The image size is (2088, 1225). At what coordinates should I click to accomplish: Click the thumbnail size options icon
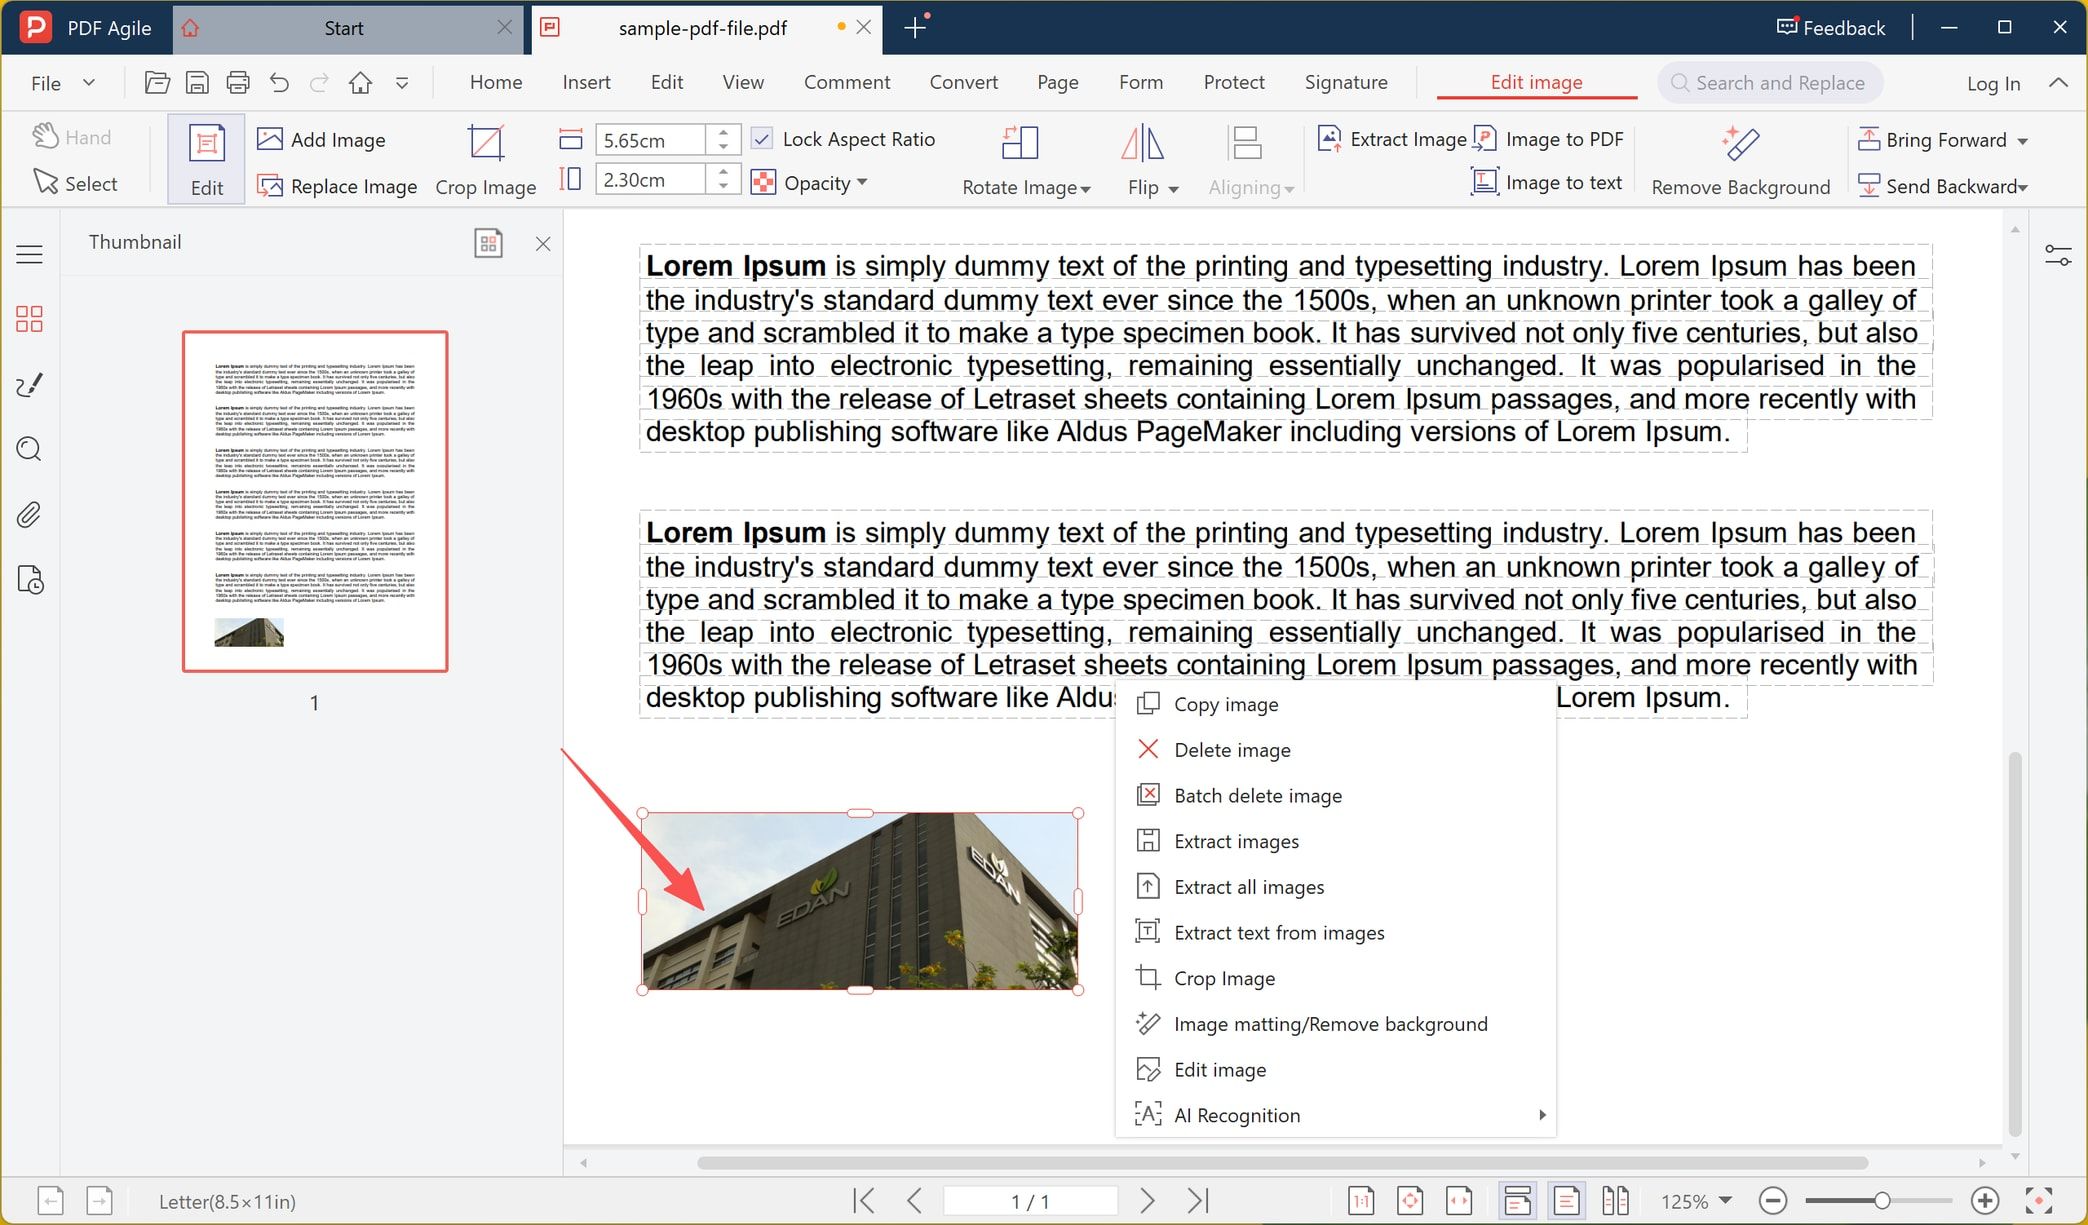(x=488, y=243)
